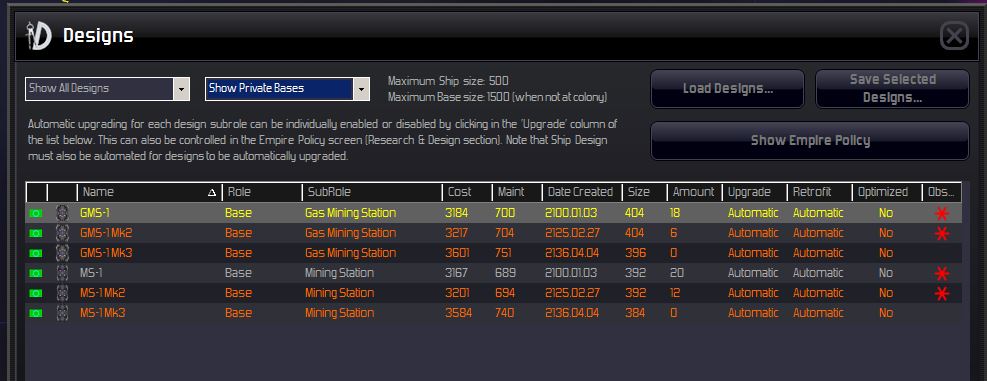Click the Load Designs... button
The image size is (987, 381).
click(x=728, y=89)
